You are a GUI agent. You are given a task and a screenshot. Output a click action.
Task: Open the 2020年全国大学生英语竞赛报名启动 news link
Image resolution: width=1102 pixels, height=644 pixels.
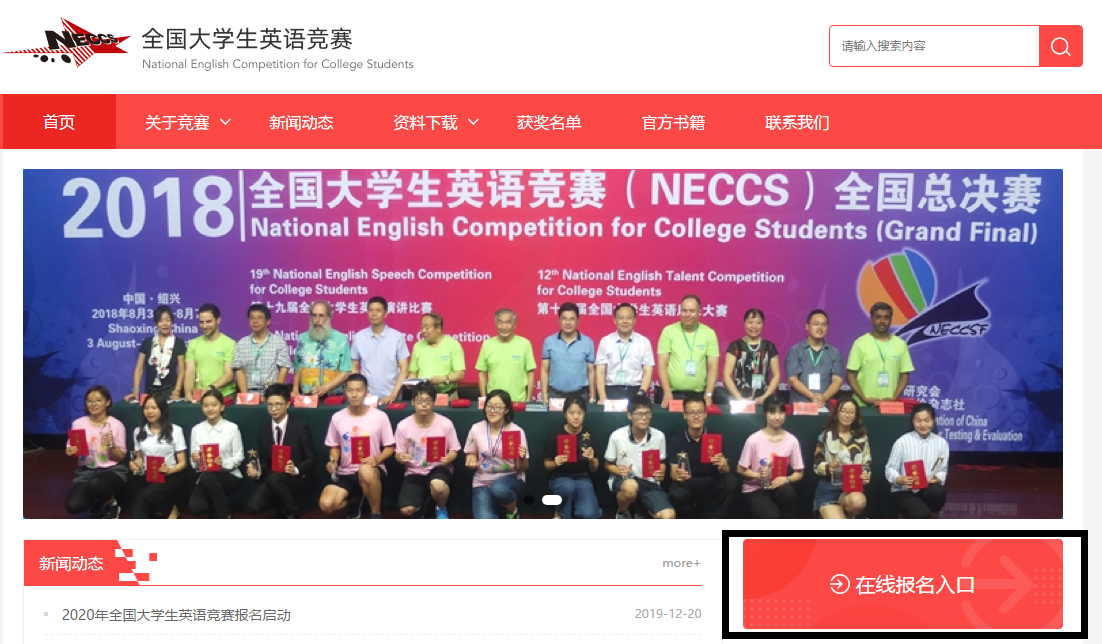[x=176, y=615]
